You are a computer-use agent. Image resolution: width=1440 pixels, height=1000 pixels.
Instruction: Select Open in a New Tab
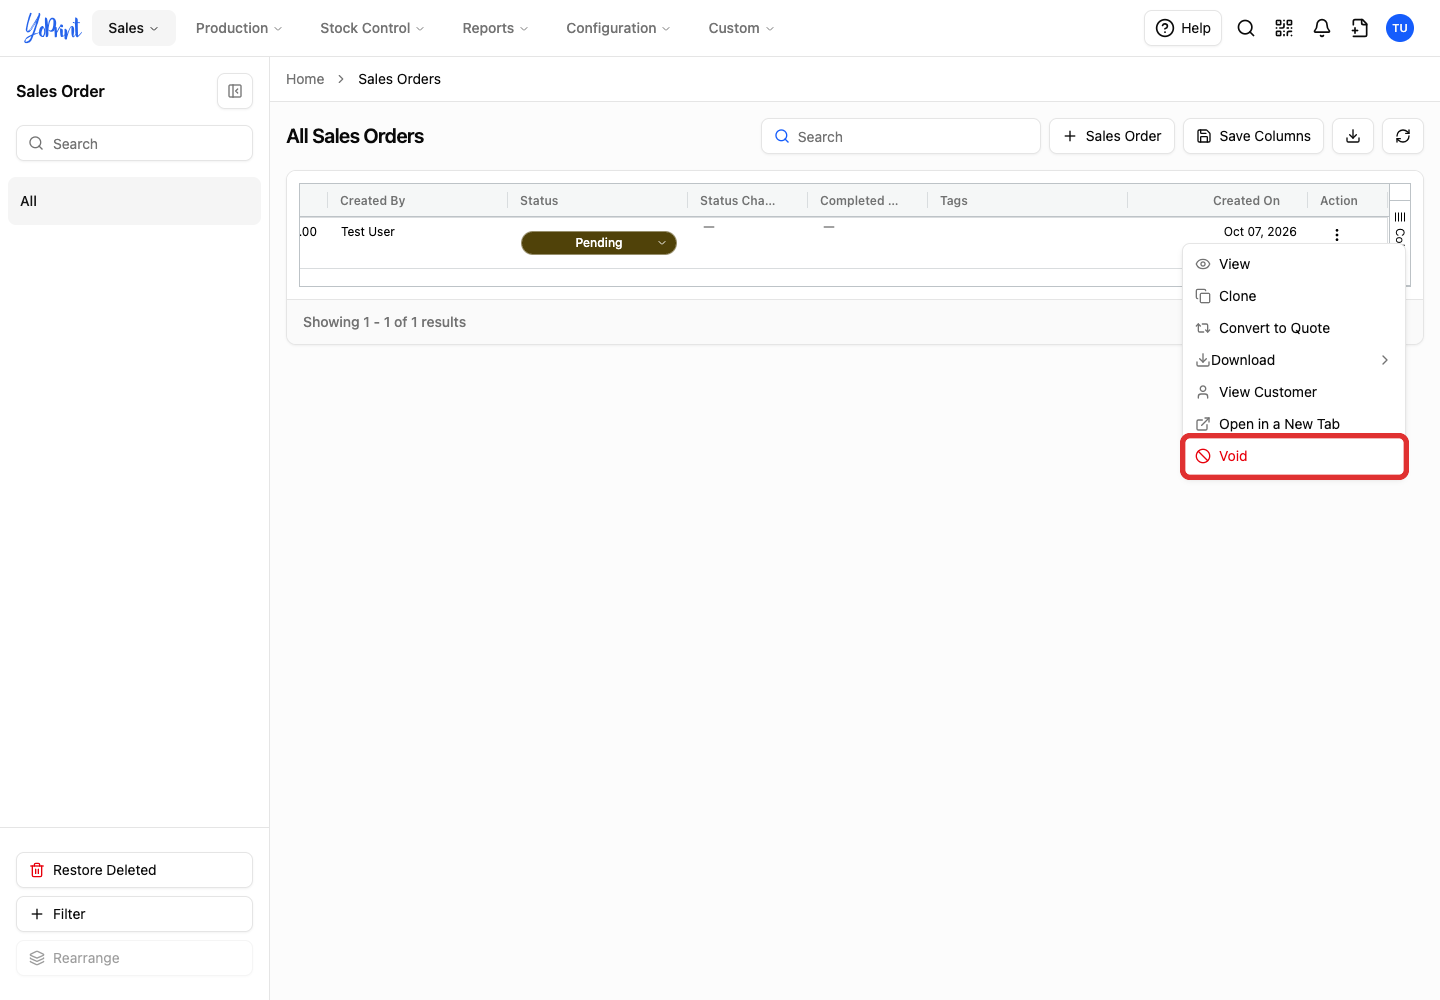coord(1294,424)
